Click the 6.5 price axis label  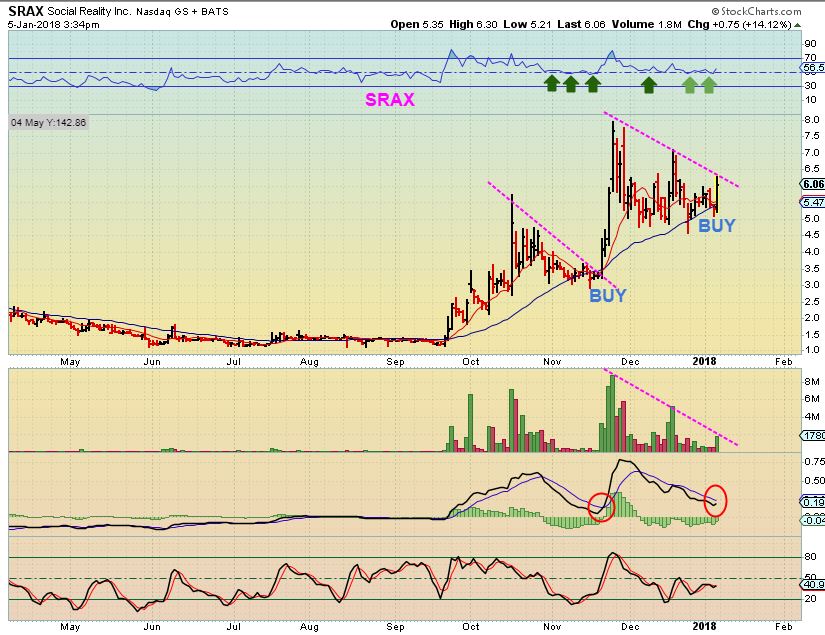812,169
